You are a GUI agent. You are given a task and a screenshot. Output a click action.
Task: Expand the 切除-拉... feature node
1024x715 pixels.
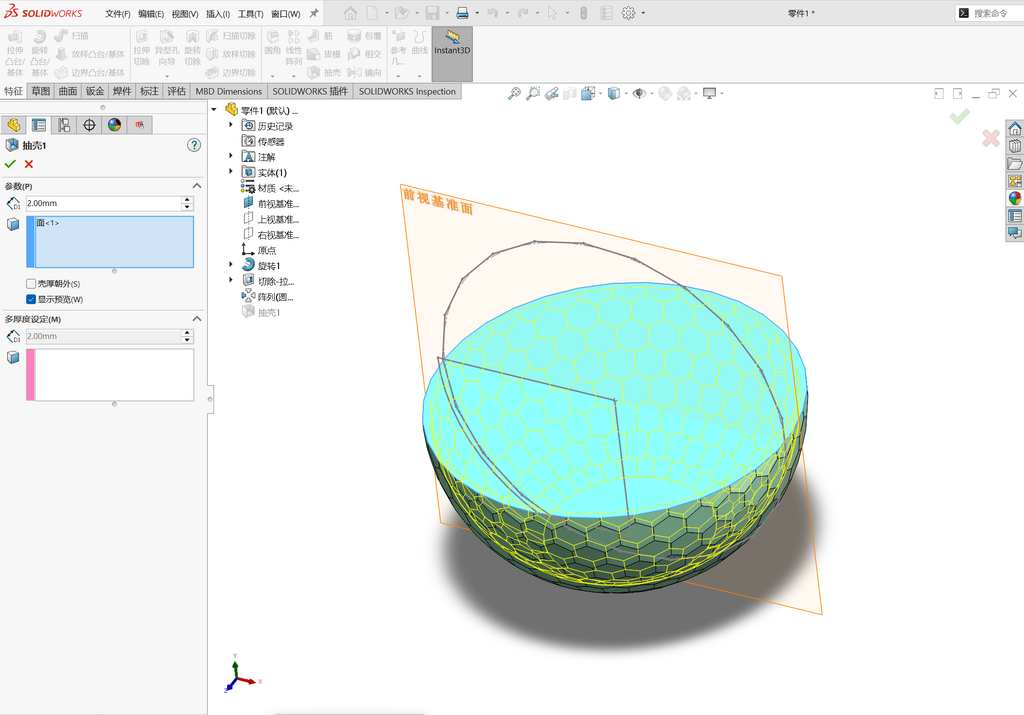point(231,280)
